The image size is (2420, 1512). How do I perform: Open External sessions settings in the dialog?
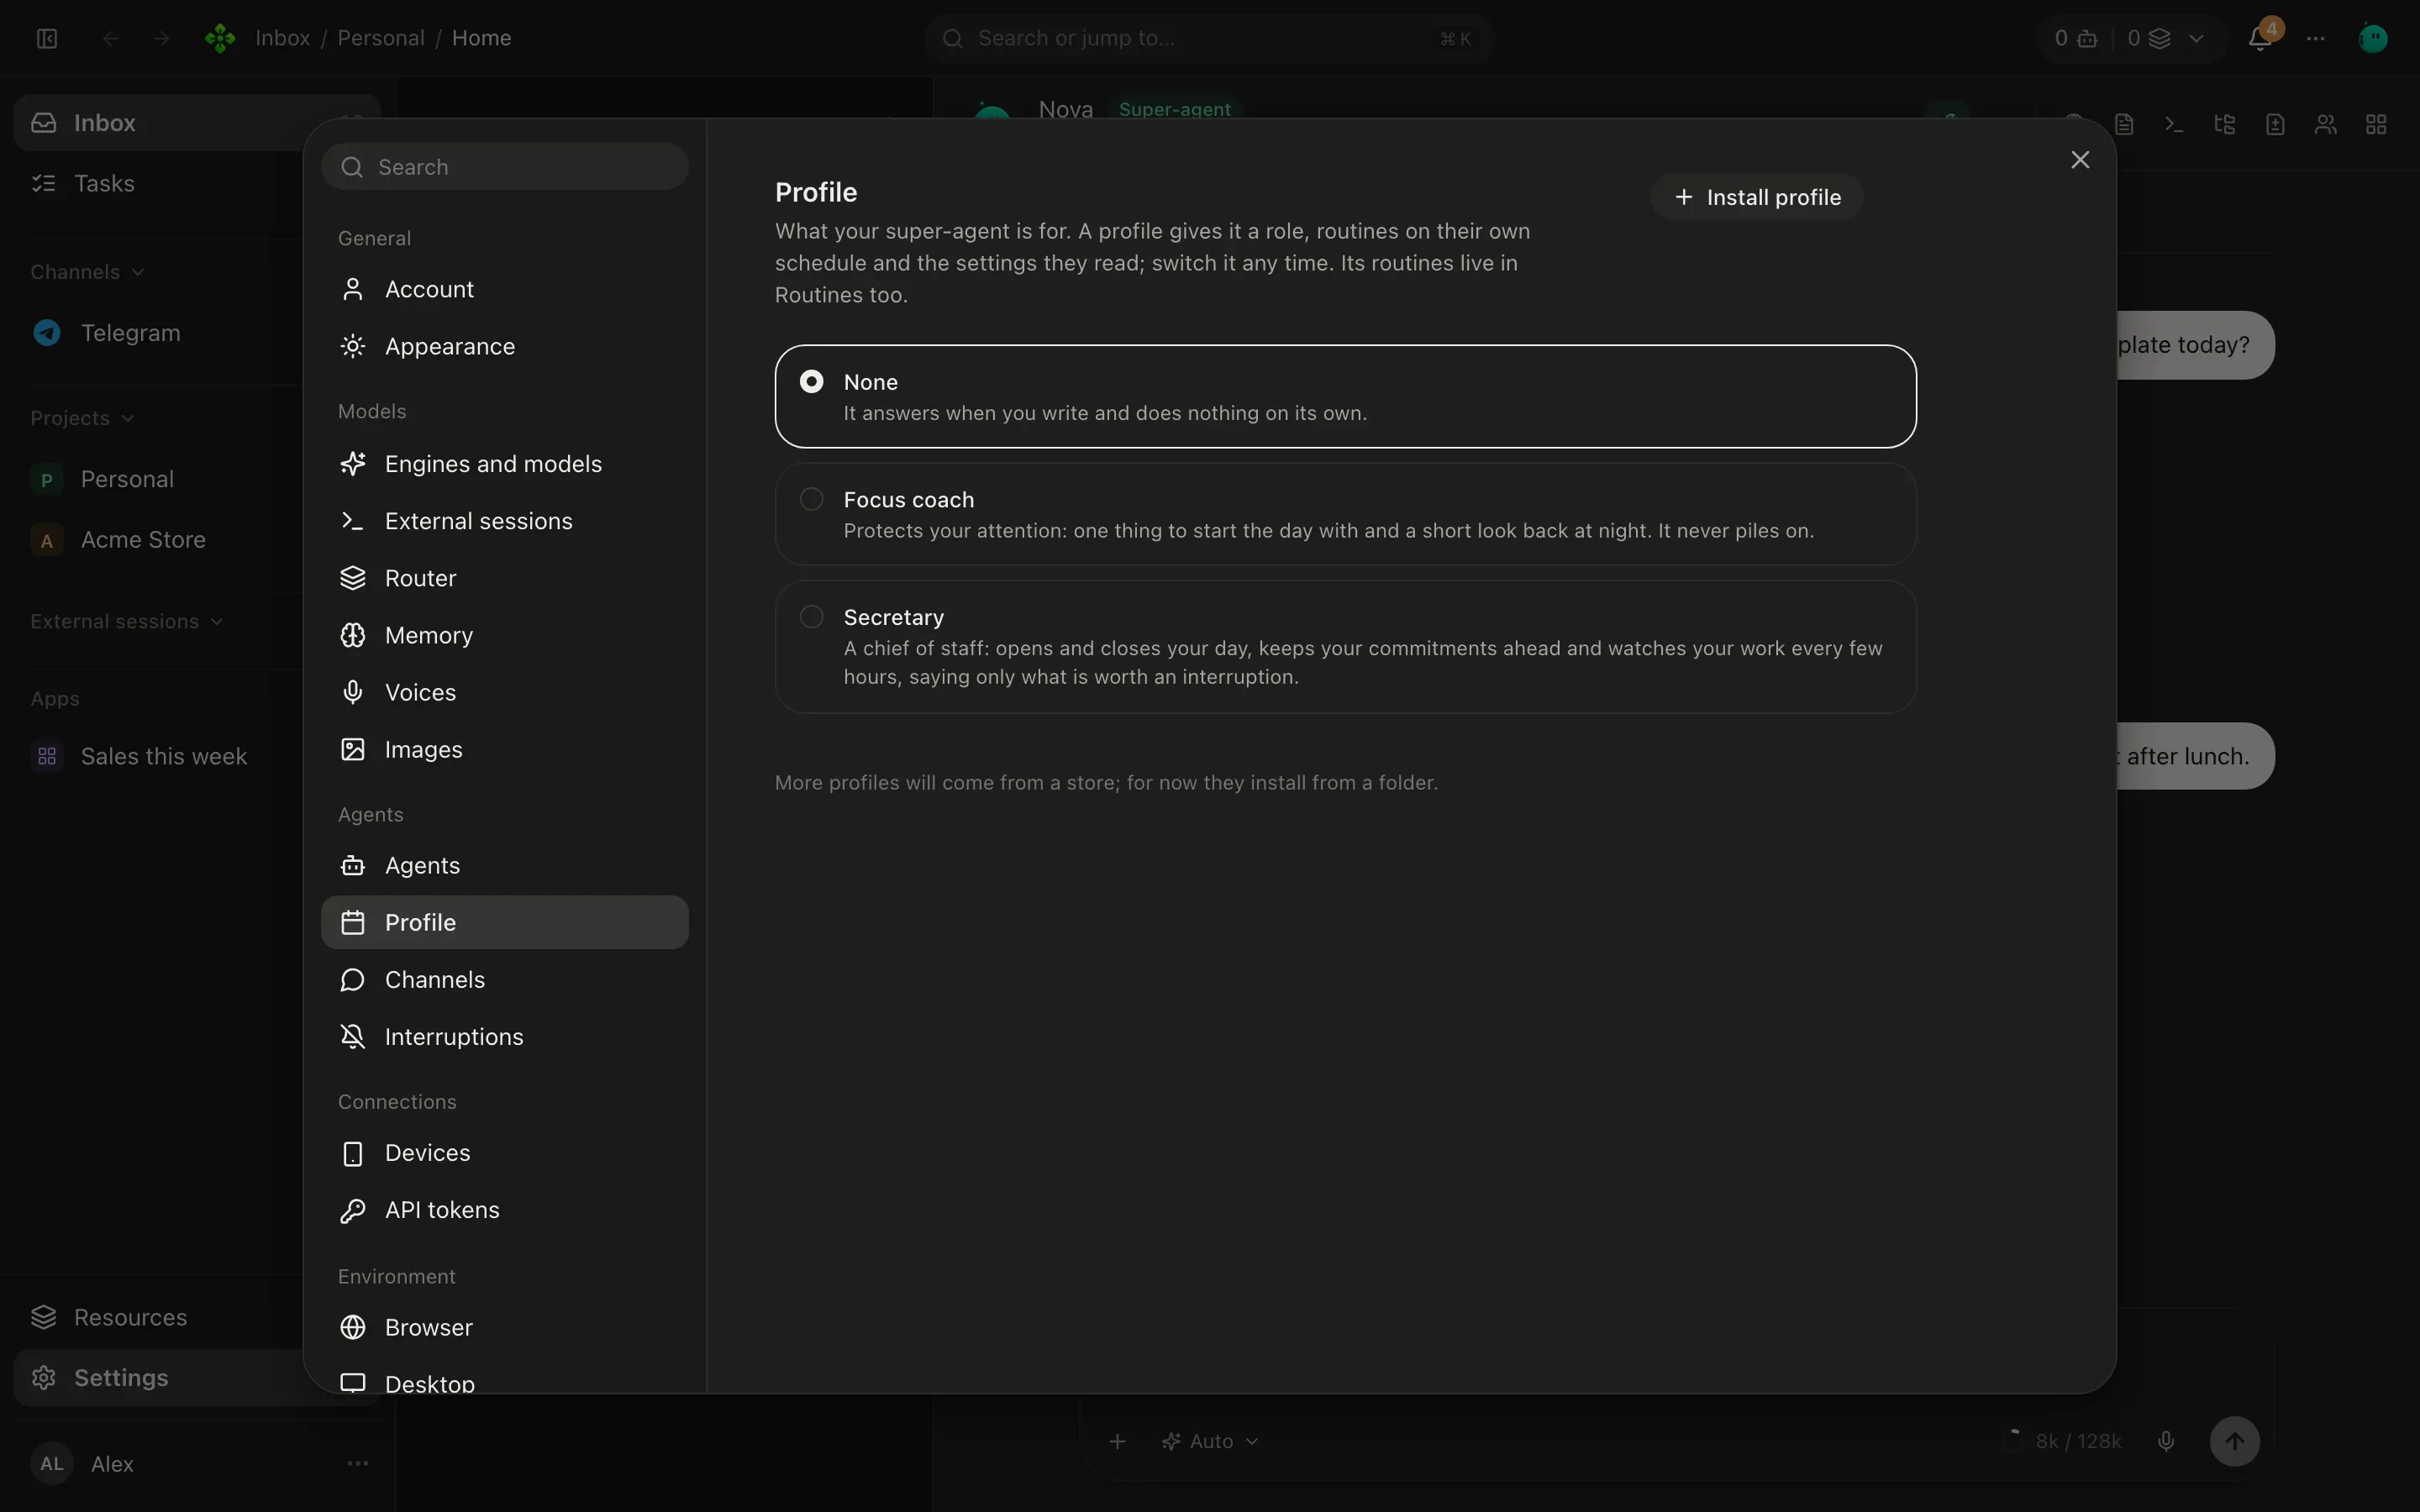pyautogui.click(x=505, y=521)
